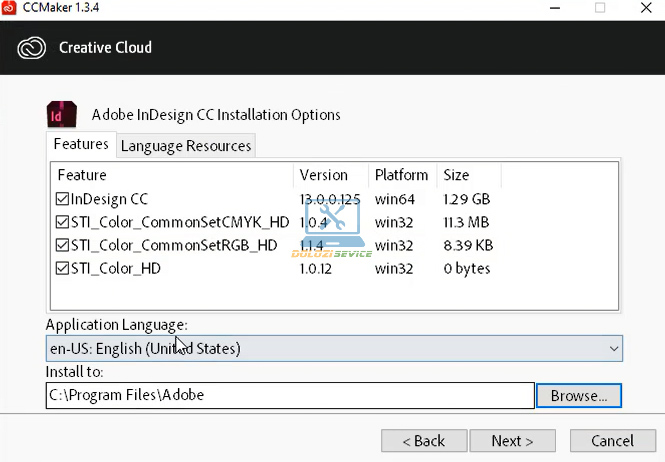Toggle the STI_Color_CommonSetCMYK_HD checkbox
Viewport: 665px width, 462px height.
tap(63, 222)
